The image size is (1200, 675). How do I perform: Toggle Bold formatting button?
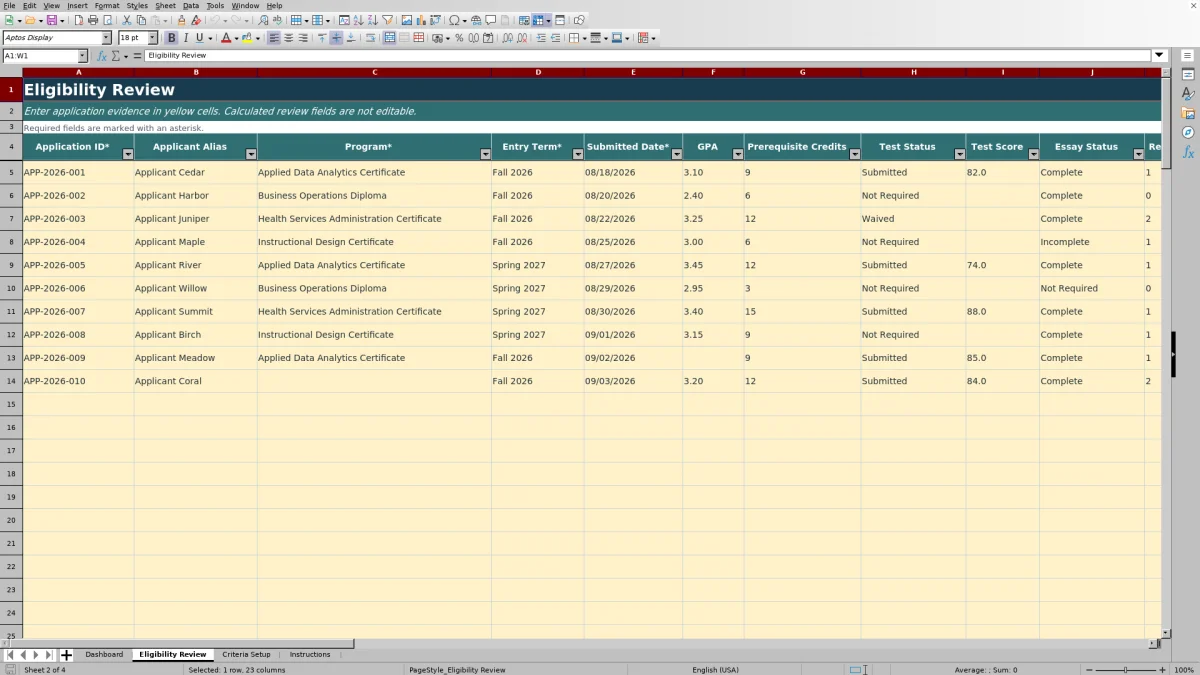point(172,38)
